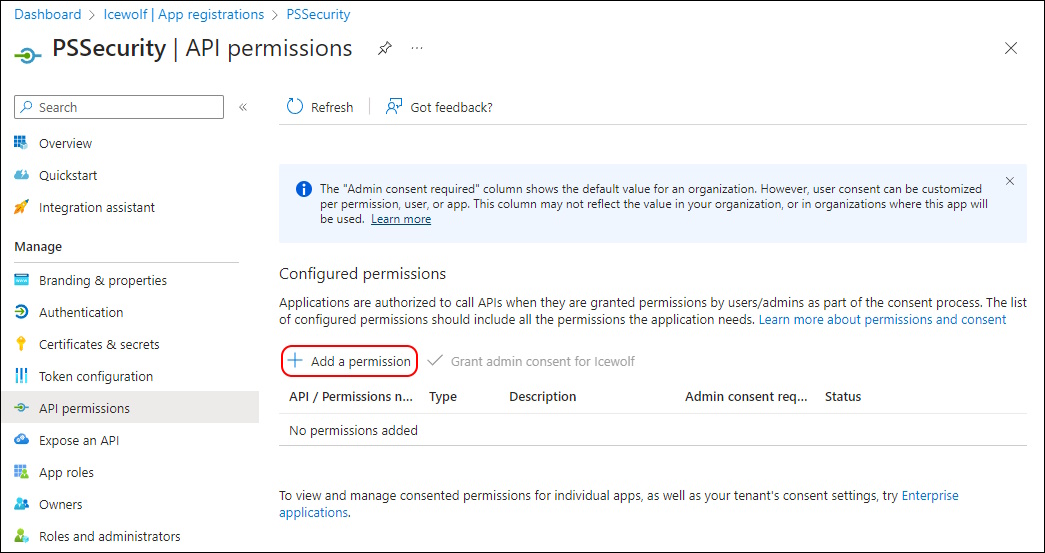Open the Got feedback option
Viewport: 1045px width, 553px height.
[x=439, y=107]
